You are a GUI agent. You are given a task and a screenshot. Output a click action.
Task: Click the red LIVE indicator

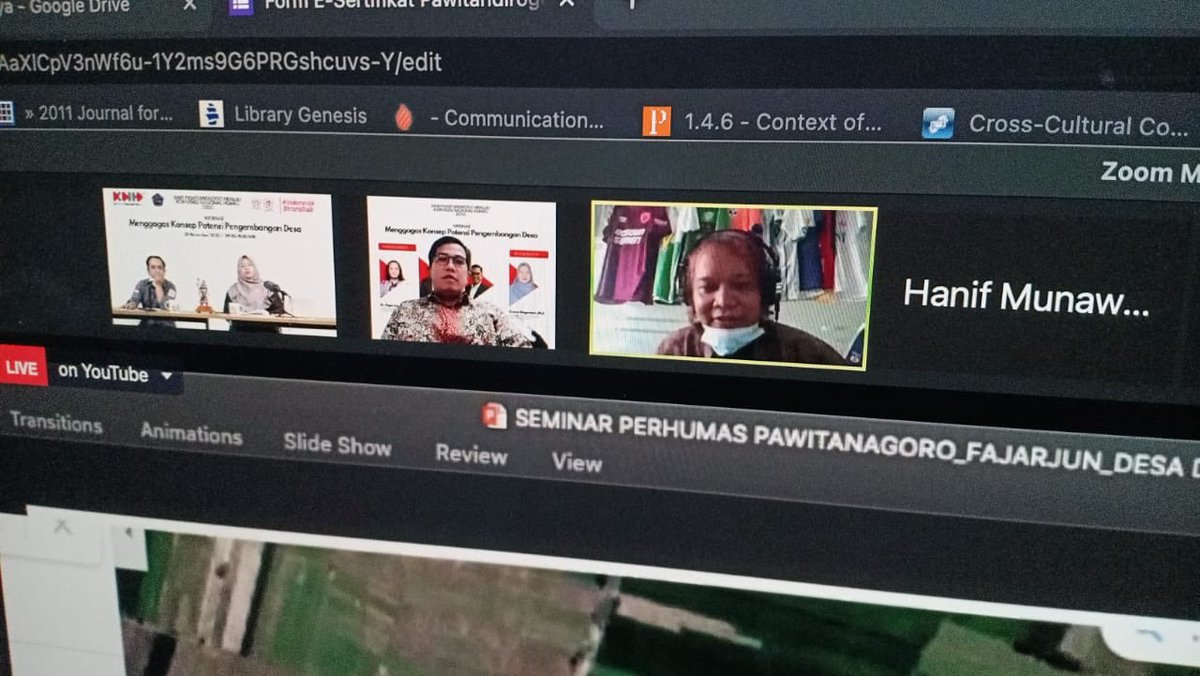pyautogui.click(x=22, y=366)
